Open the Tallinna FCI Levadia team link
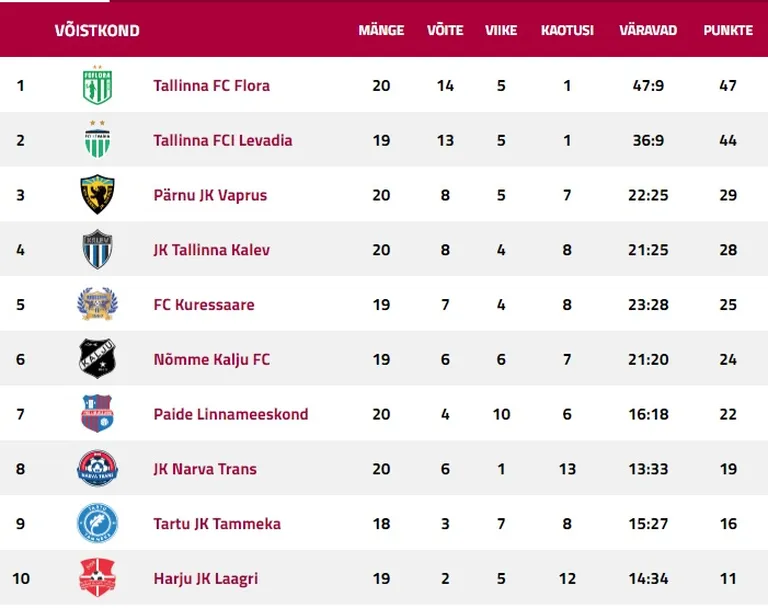 point(223,141)
